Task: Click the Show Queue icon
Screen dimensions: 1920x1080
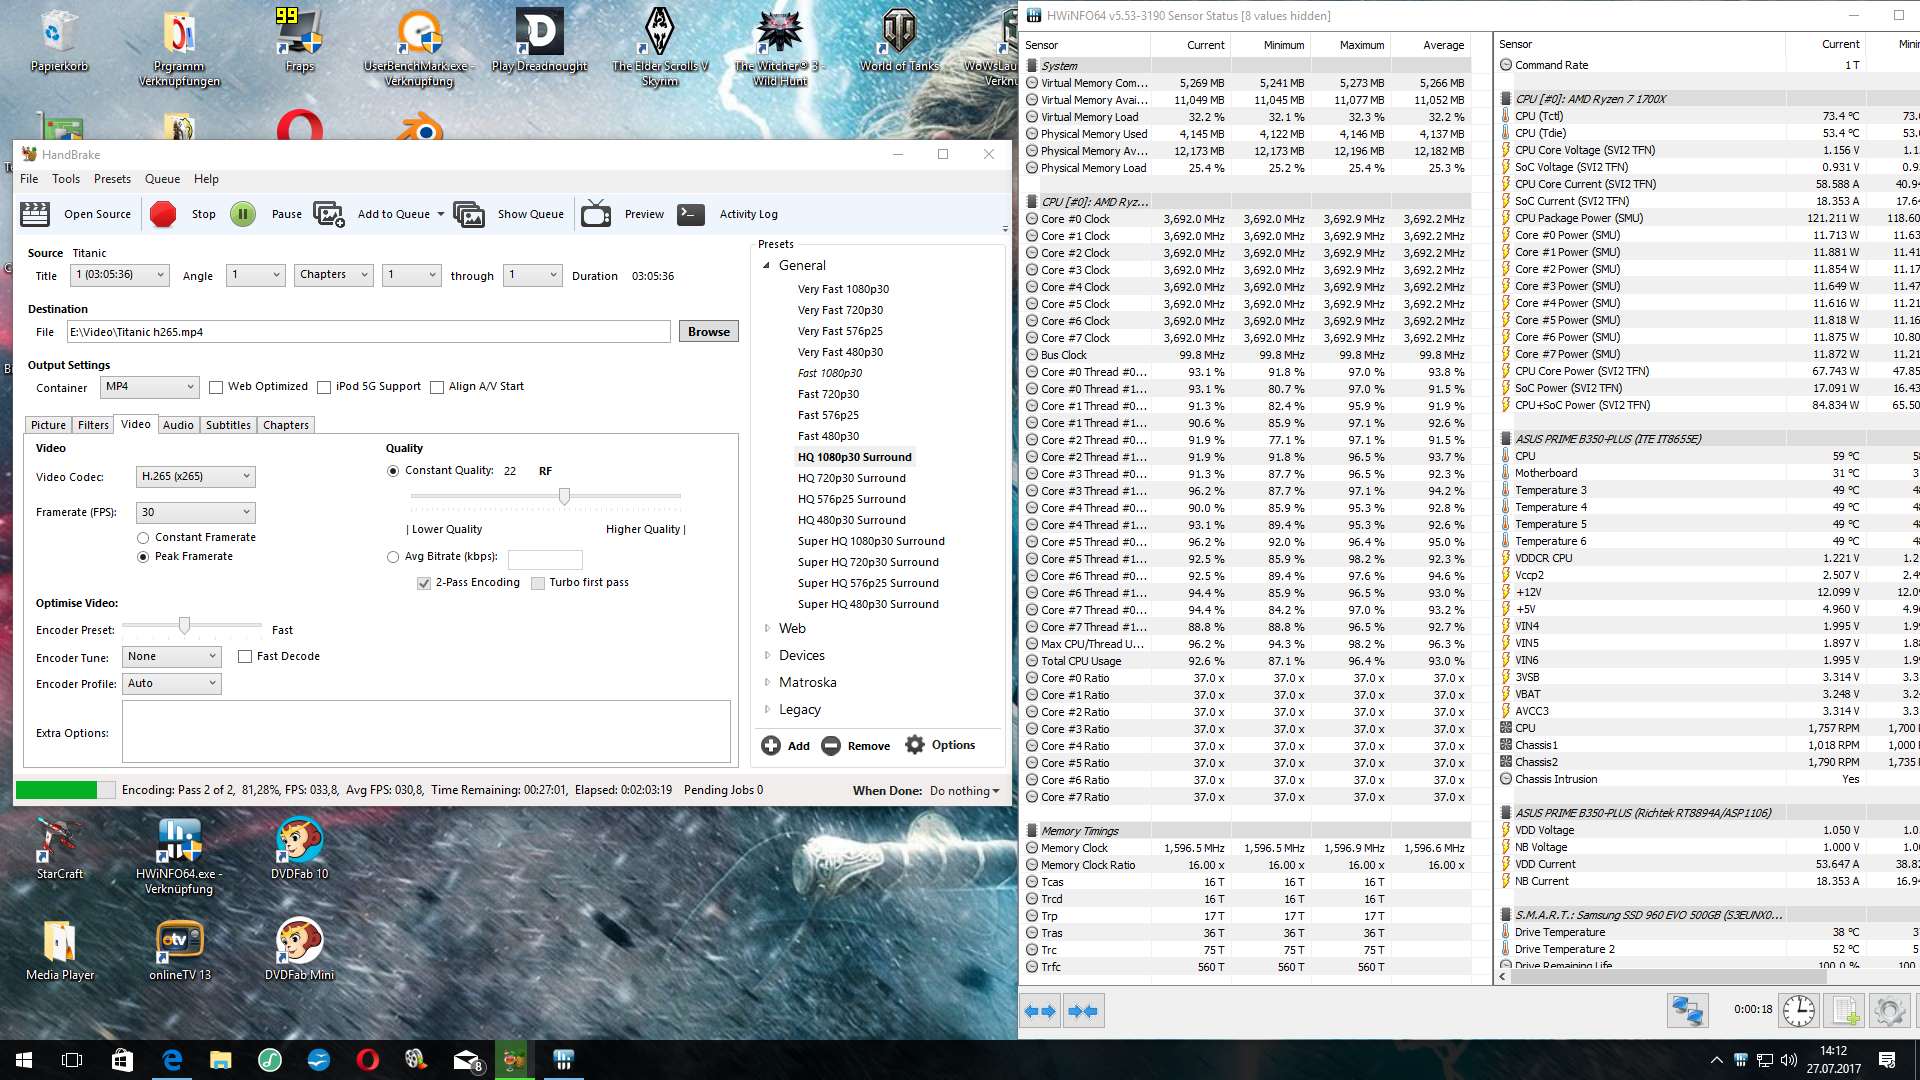Action: (x=468, y=214)
